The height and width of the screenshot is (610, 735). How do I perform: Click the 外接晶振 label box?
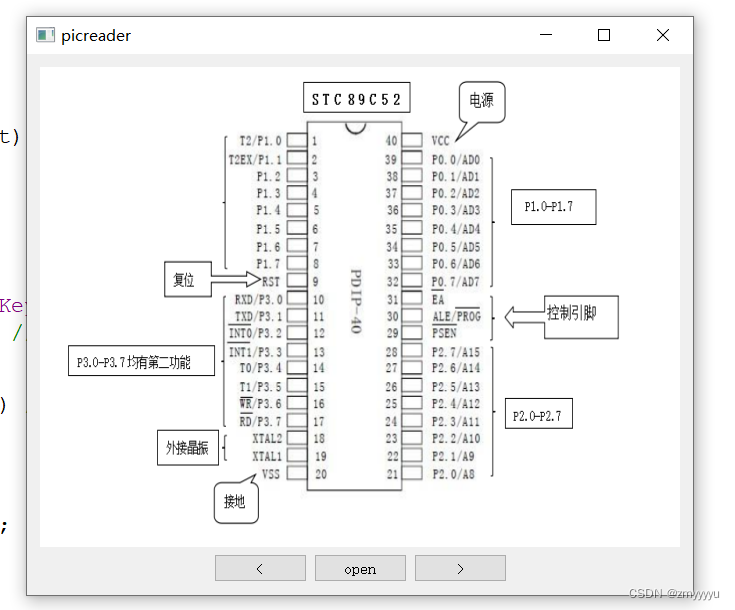pos(188,448)
